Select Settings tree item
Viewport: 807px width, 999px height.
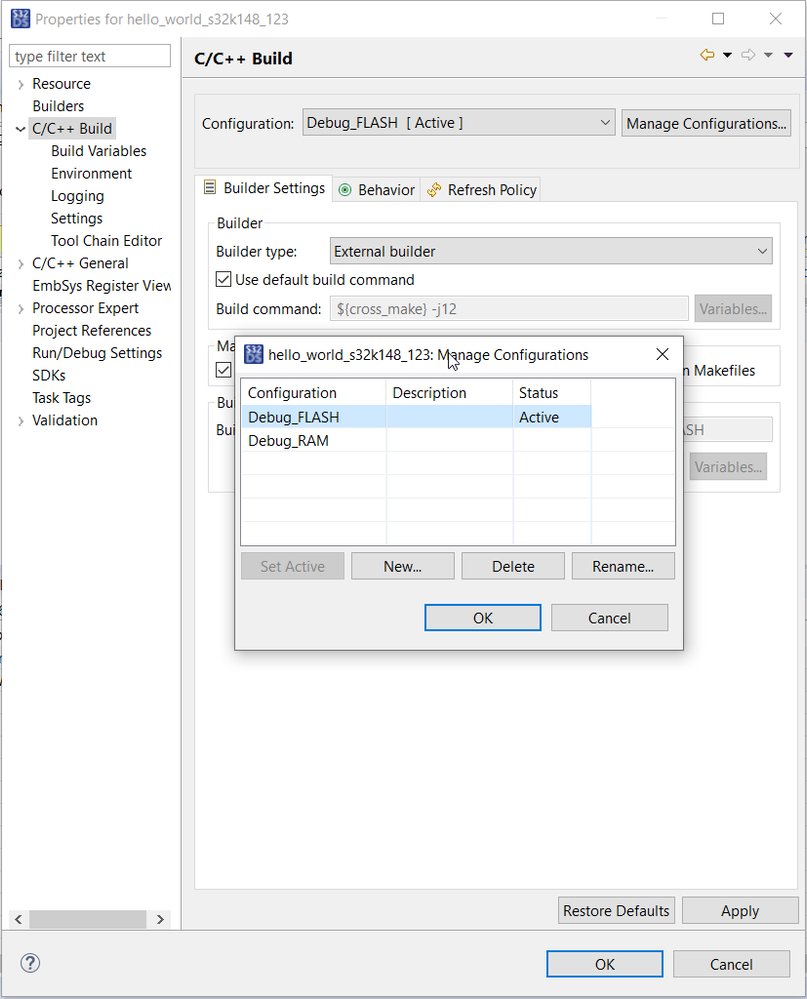76,219
